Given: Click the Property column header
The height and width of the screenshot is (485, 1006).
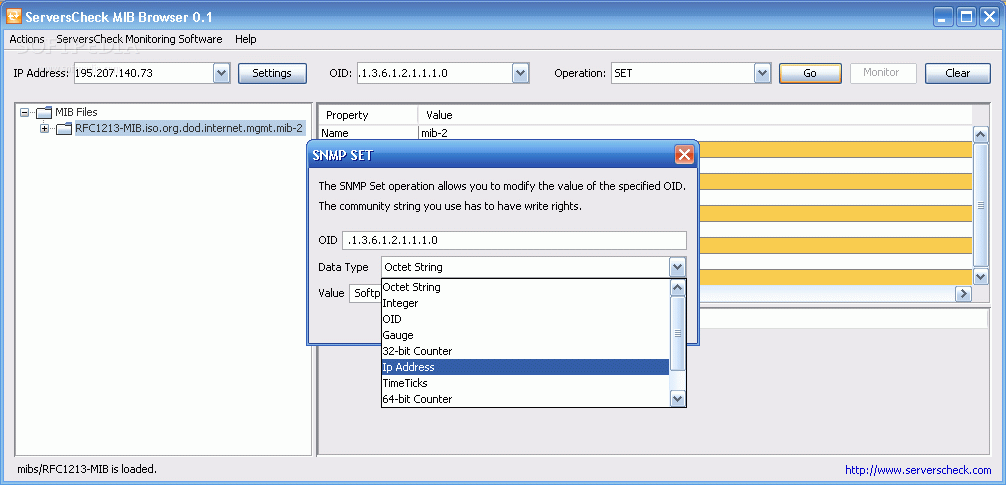Looking at the screenshot, I should click(x=368, y=115).
